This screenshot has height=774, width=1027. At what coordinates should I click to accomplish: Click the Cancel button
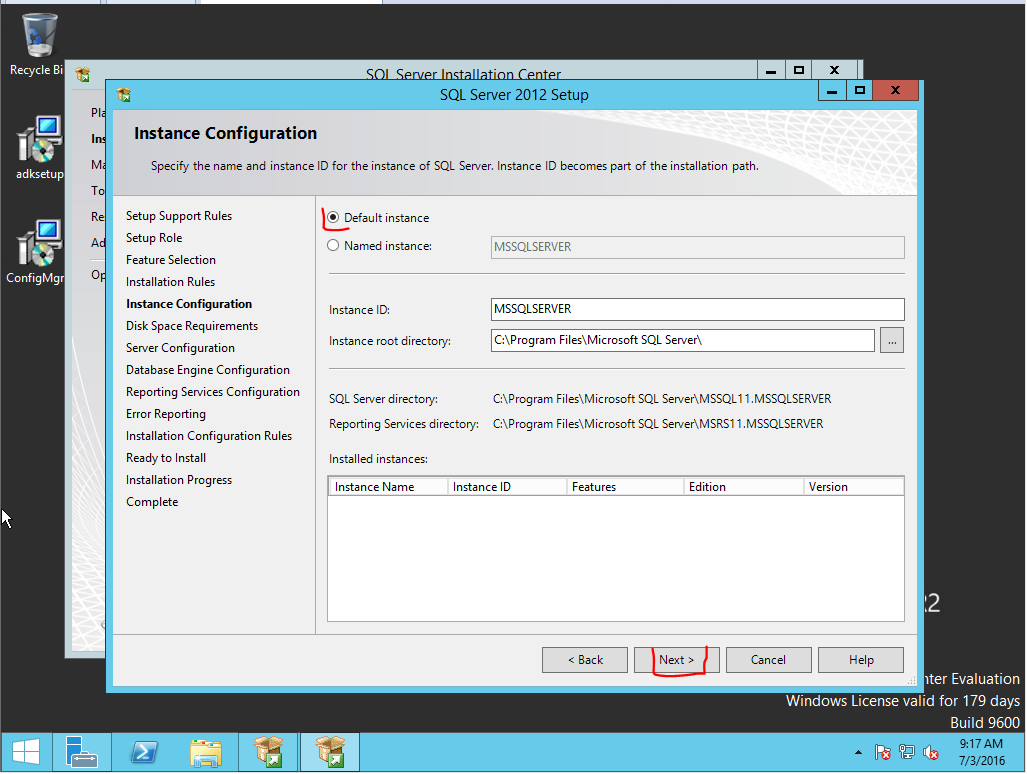[x=768, y=659]
